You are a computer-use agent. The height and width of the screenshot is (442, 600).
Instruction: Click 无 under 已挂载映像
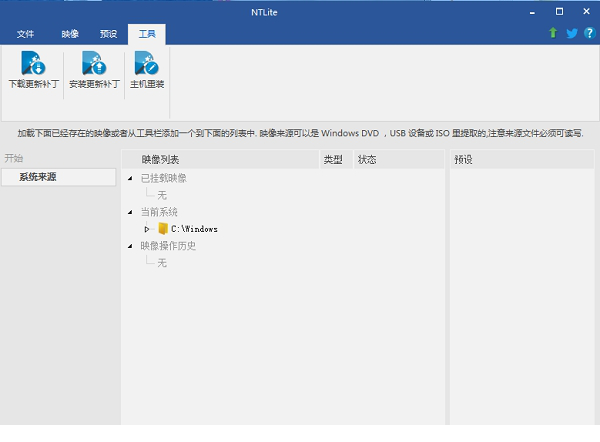[x=162, y=196]
